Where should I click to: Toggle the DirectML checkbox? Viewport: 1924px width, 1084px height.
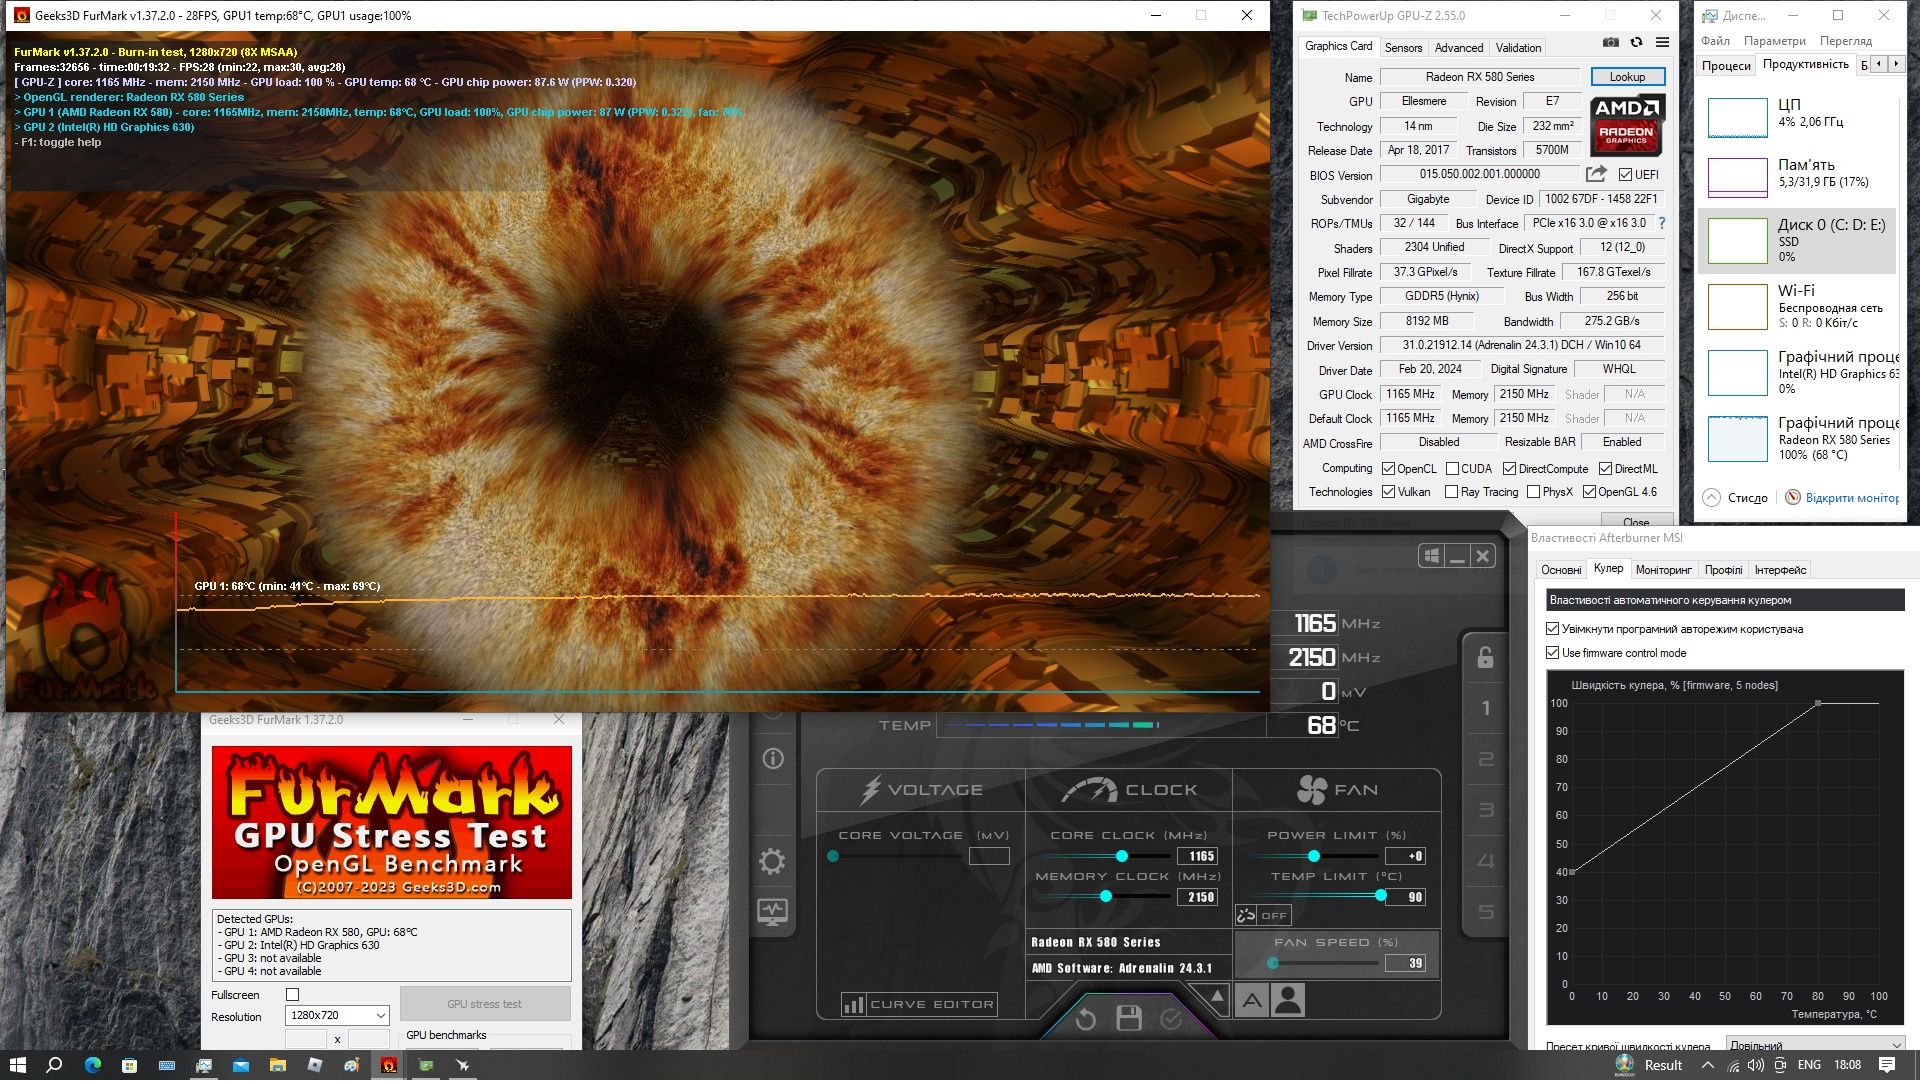point(1608,470)
